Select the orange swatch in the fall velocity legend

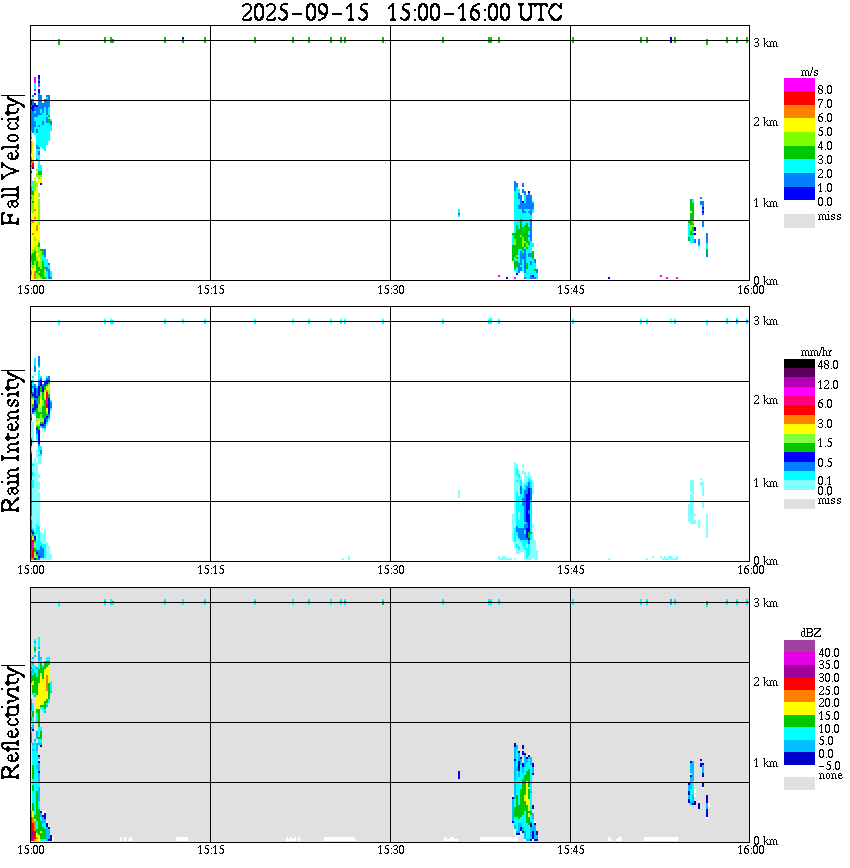pos(799,112)
